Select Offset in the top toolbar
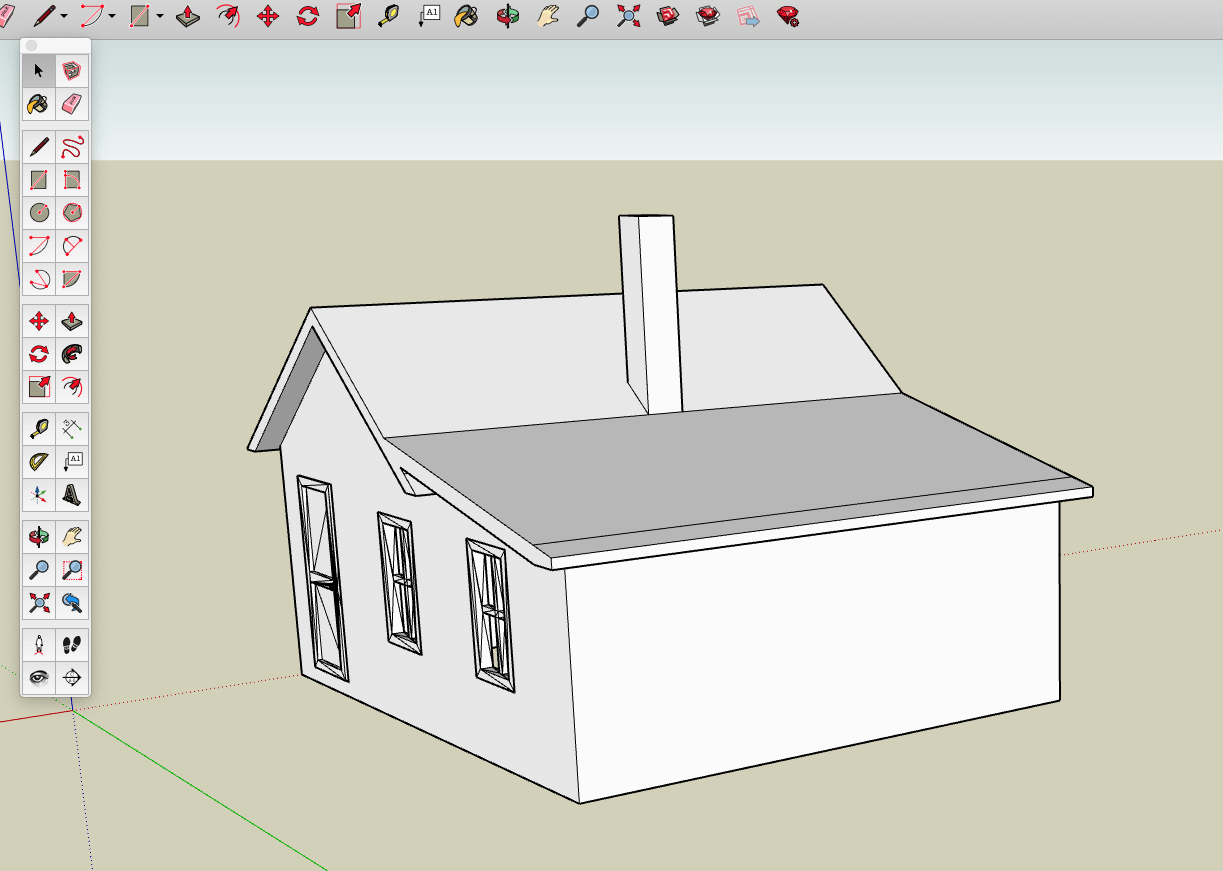The width and height of the screenshot is (1223, 871). [x=228, y=15]
